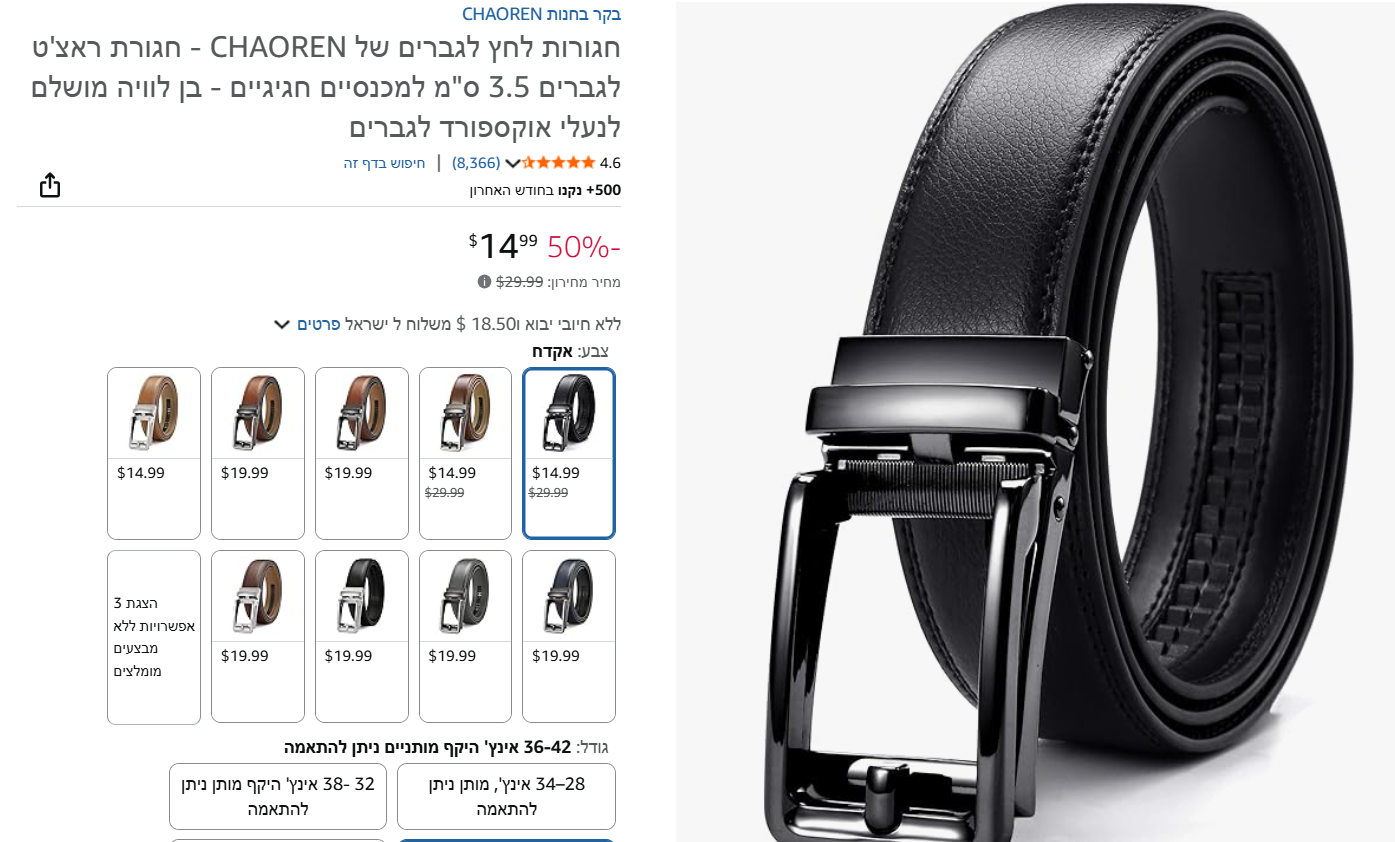Select black belt with silver buckle at $19.99
Image resolution: width=1395 pixels, height=842 pixels.
point(362,636)
